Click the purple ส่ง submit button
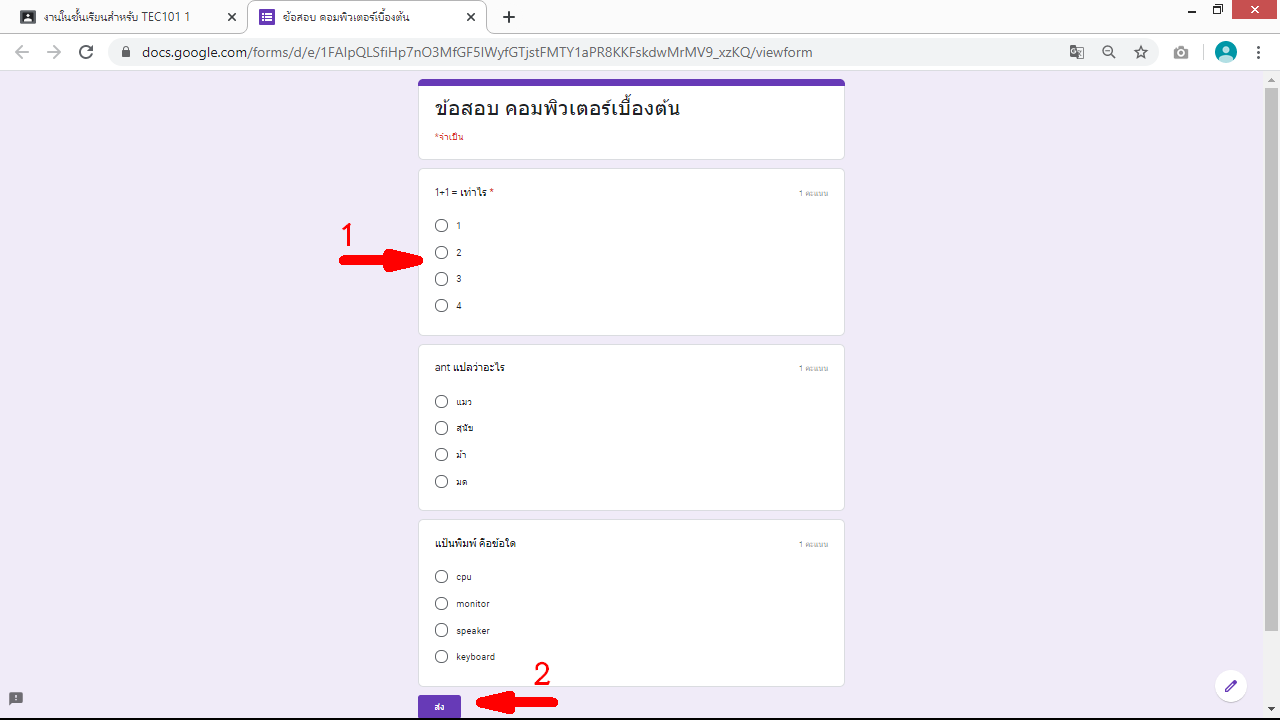 click(439, 706)
